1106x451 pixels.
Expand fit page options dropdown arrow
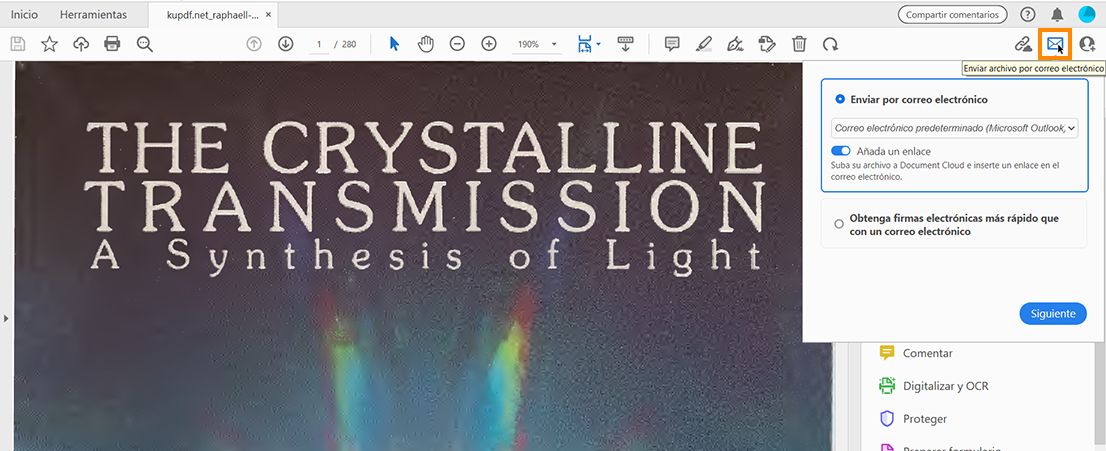point(598,44)
